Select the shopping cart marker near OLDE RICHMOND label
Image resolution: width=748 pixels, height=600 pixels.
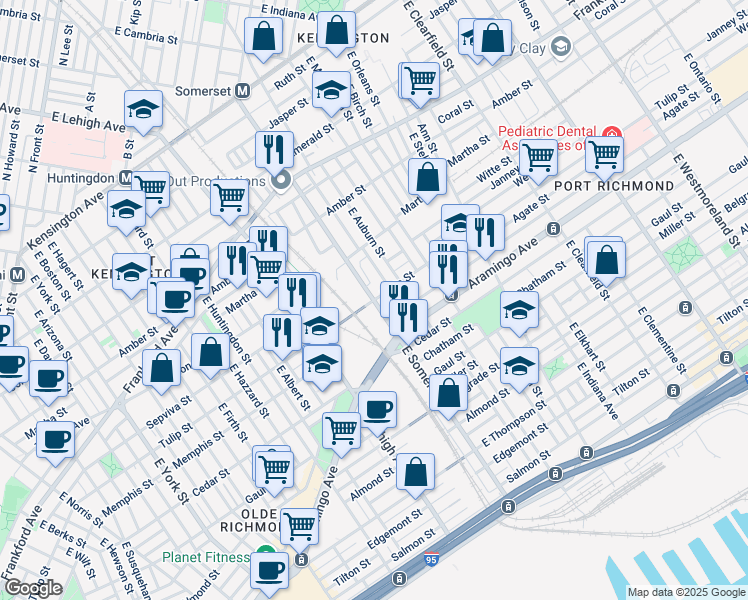(x=300, y=530)
